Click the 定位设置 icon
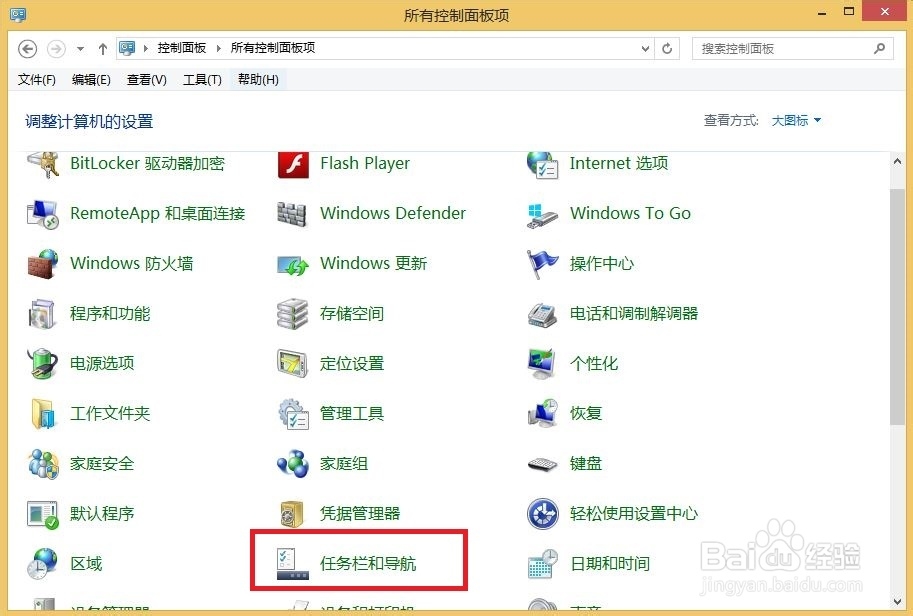The width and height of the screenshot is (913, 616). (292, 364)
